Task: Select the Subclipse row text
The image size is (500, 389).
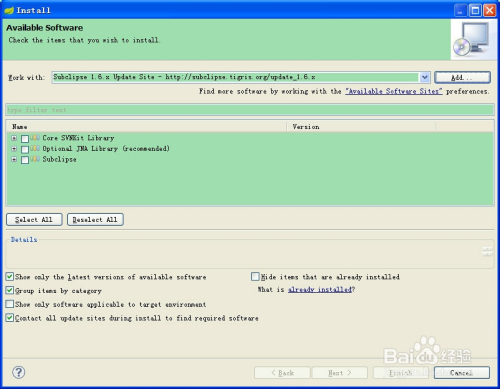Action: point(59,159)
